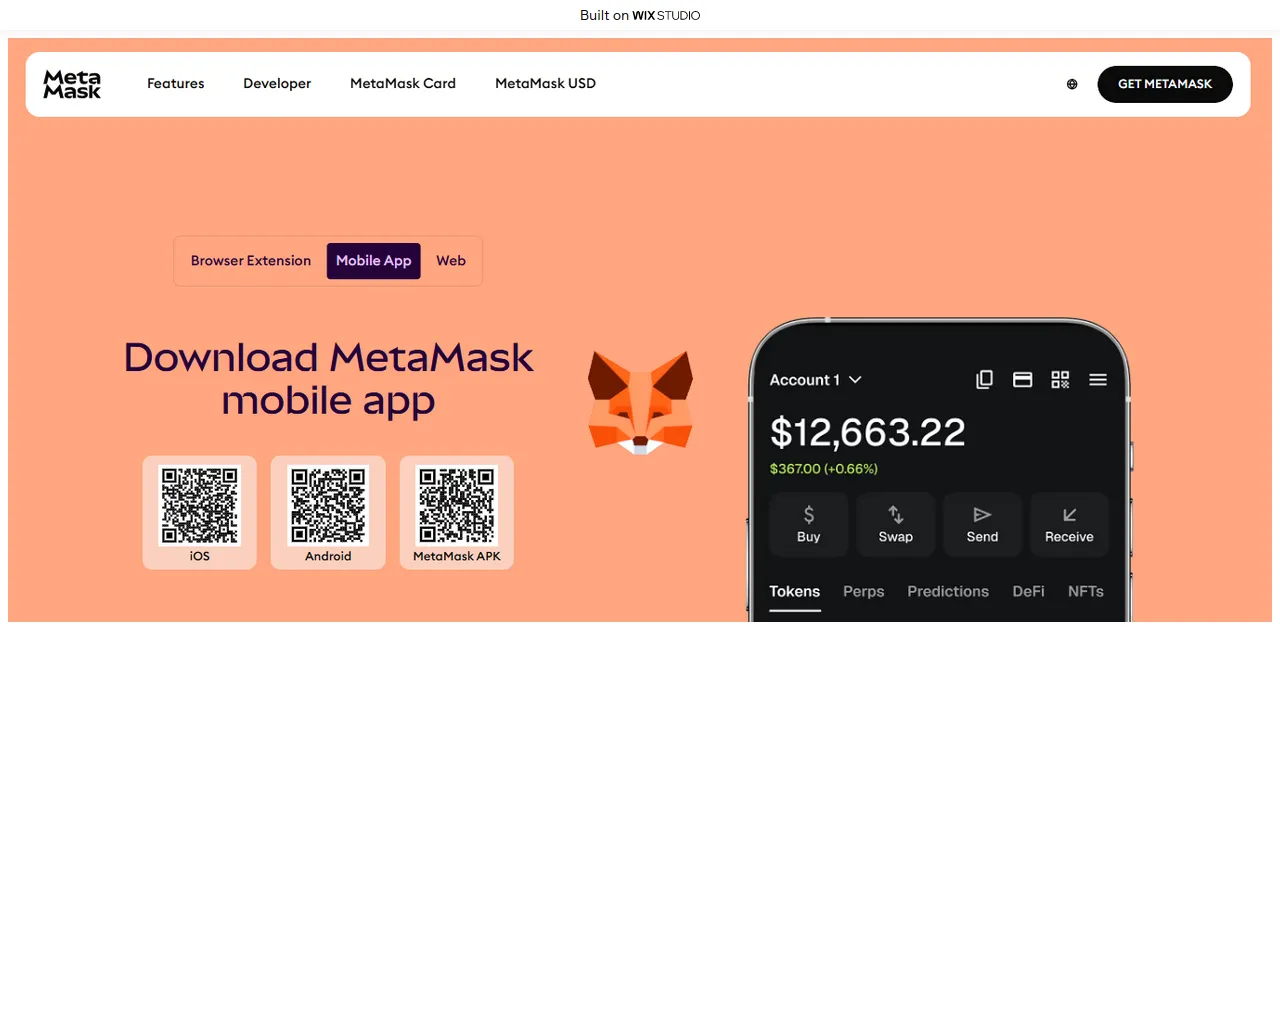The width and height of the screenshot is (1280, 1024).
Task: Click the Built on Wix Studio banner
Action: click(640, 15)
